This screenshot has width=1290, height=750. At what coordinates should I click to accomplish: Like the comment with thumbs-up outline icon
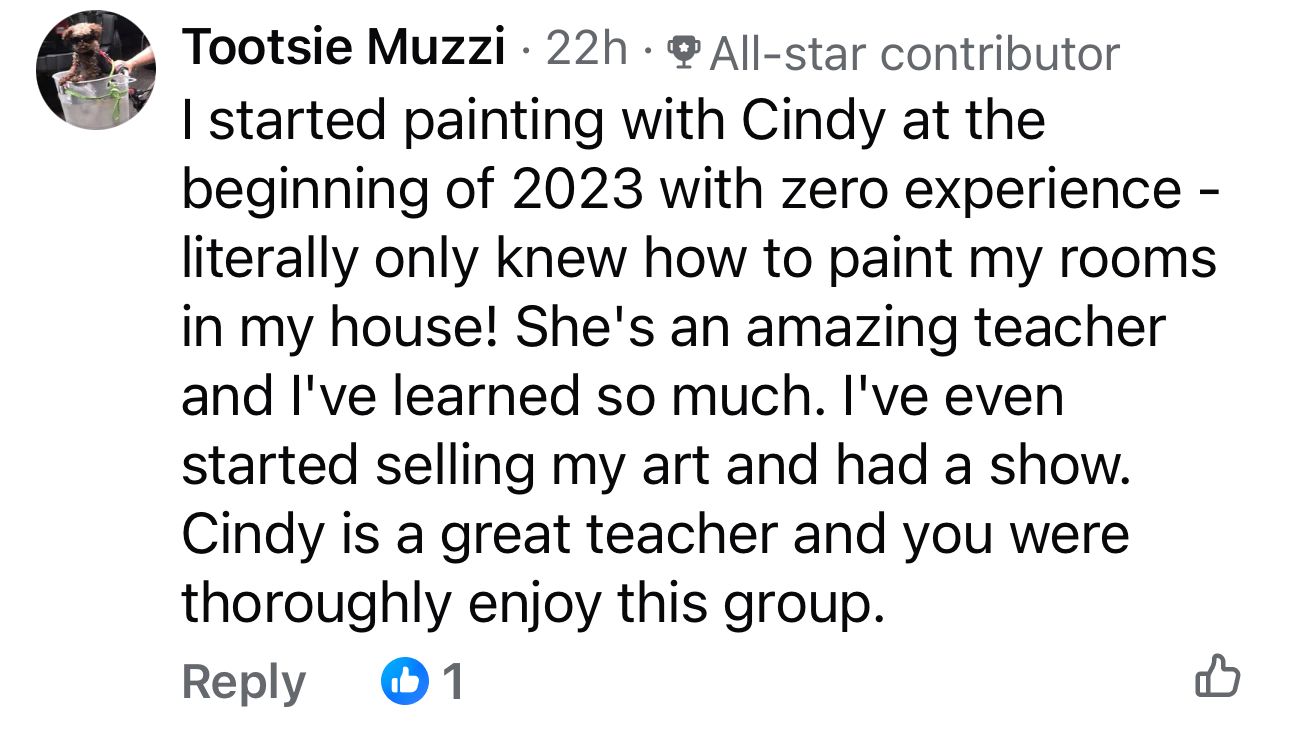coord(1217,677)
